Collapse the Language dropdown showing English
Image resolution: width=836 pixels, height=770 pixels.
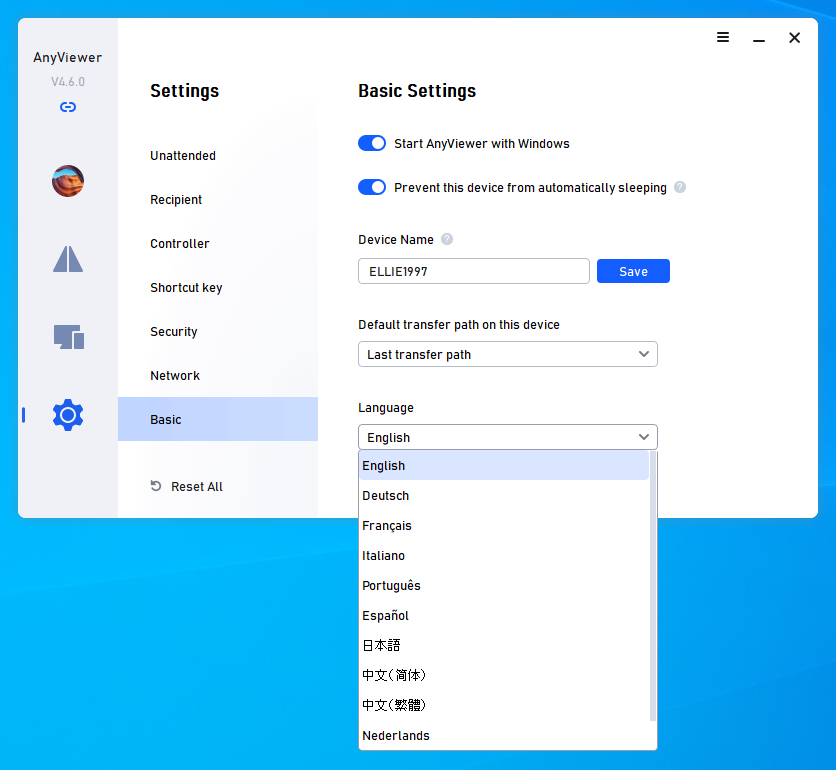pyautogui.click(x=508, y=437)
